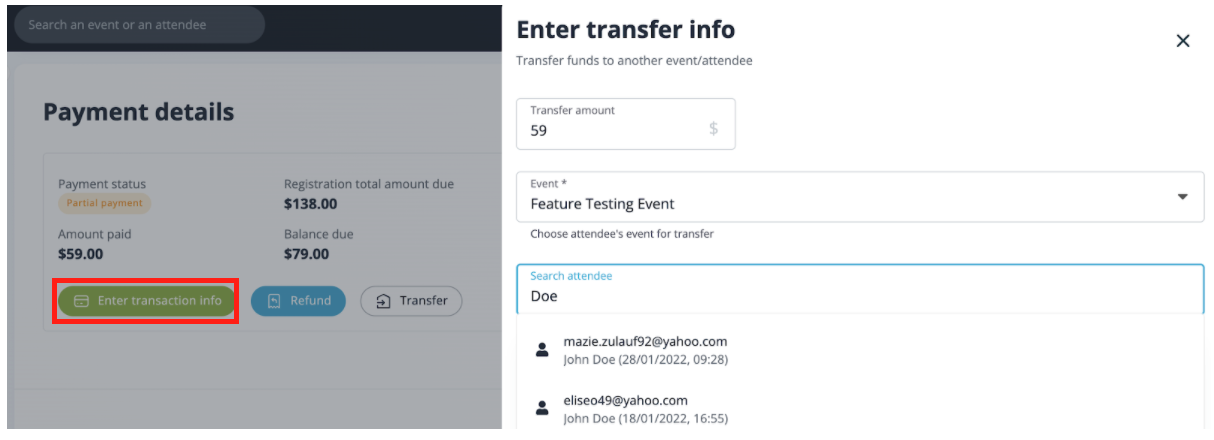Click the event or attendee search bar
Screen dimensions: 1214x440
[140, 25]
